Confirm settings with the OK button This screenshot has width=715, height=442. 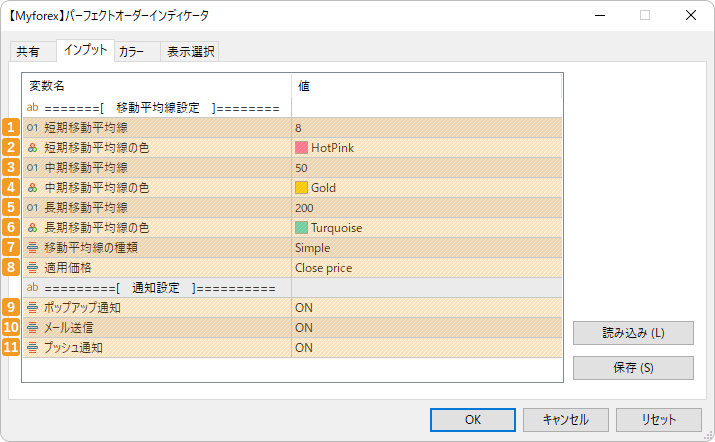point(473,420)
